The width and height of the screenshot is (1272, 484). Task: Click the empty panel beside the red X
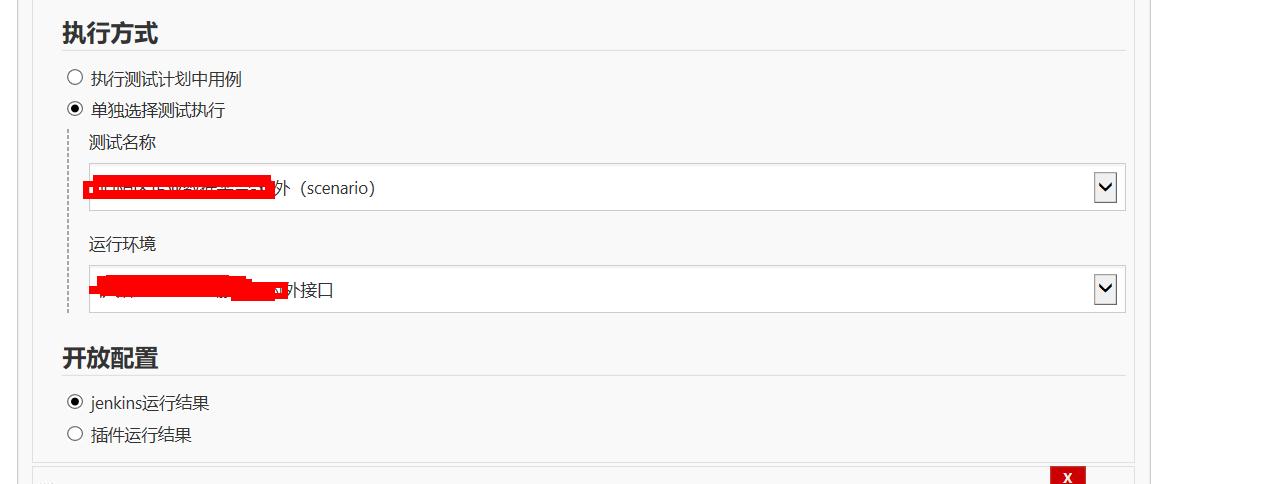coord(540,476)
